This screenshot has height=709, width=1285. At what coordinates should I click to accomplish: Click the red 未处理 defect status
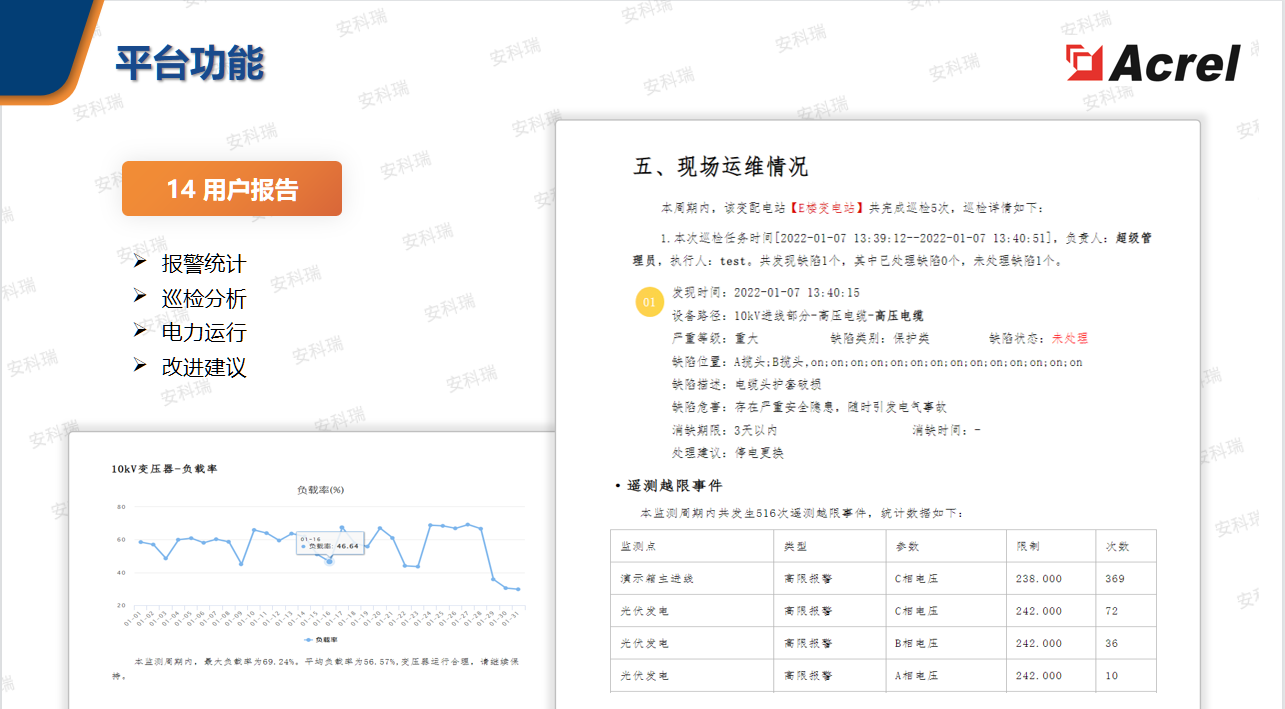click(1069, 339)
